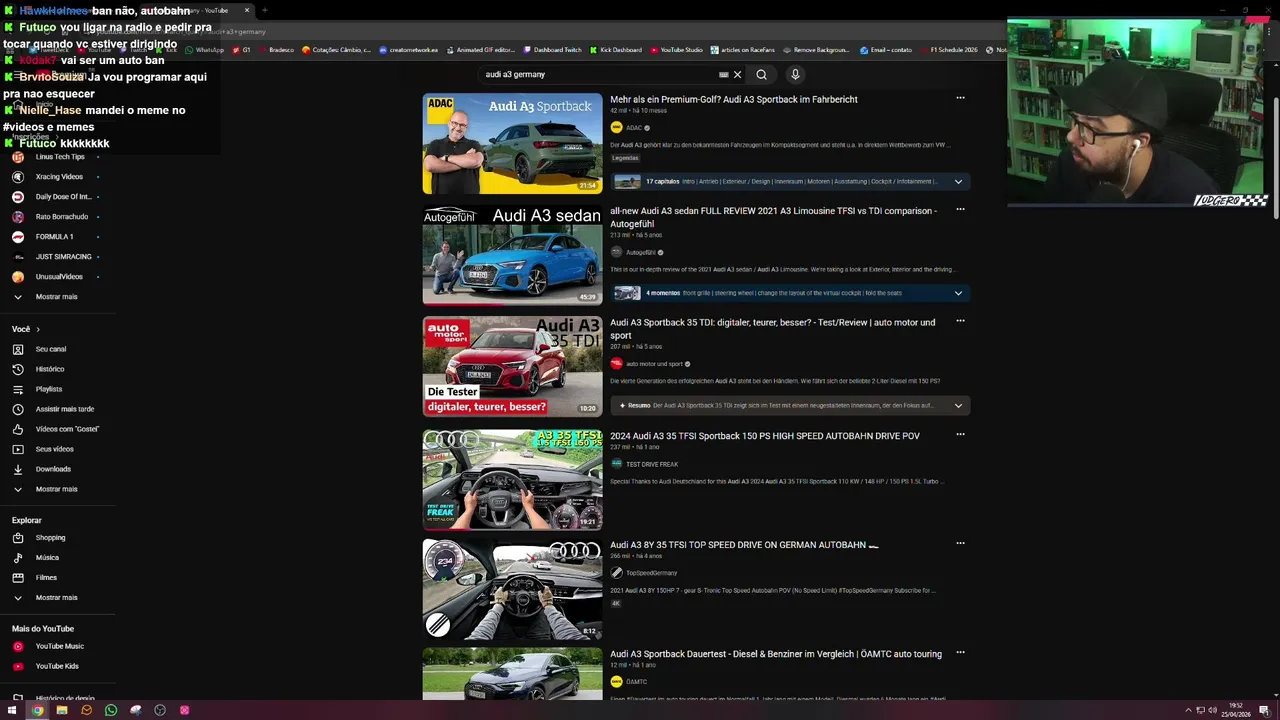The image size is (1280, 720).
Task: Open more options for A3 8Y top speed video
Action: click(960, 544)
